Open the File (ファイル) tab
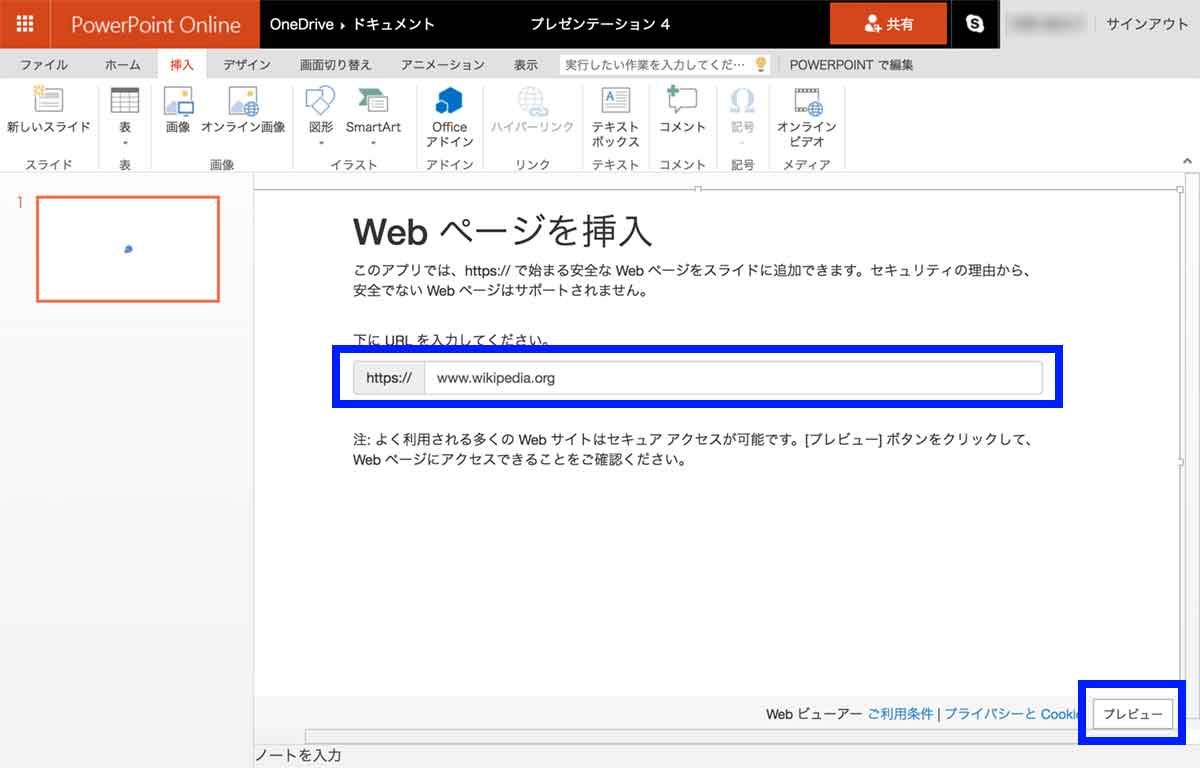Image resolution: width=1200 pixels, height=768 pixels. 44,65
